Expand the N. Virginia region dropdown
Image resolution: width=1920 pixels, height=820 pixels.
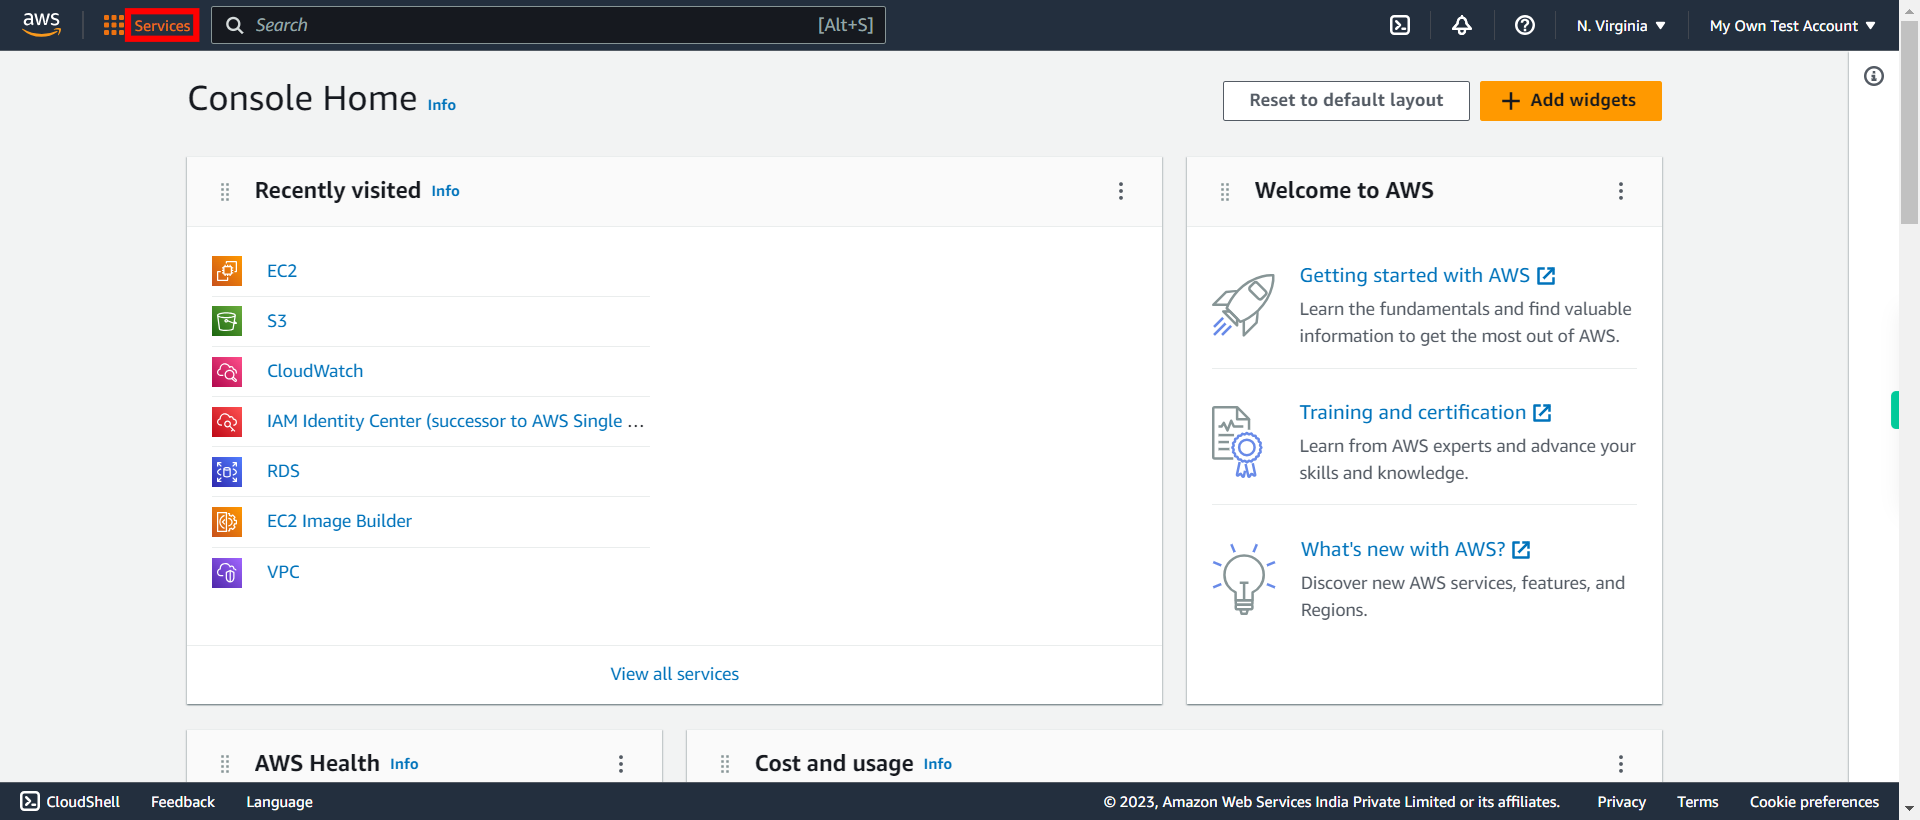point(1621,26)
